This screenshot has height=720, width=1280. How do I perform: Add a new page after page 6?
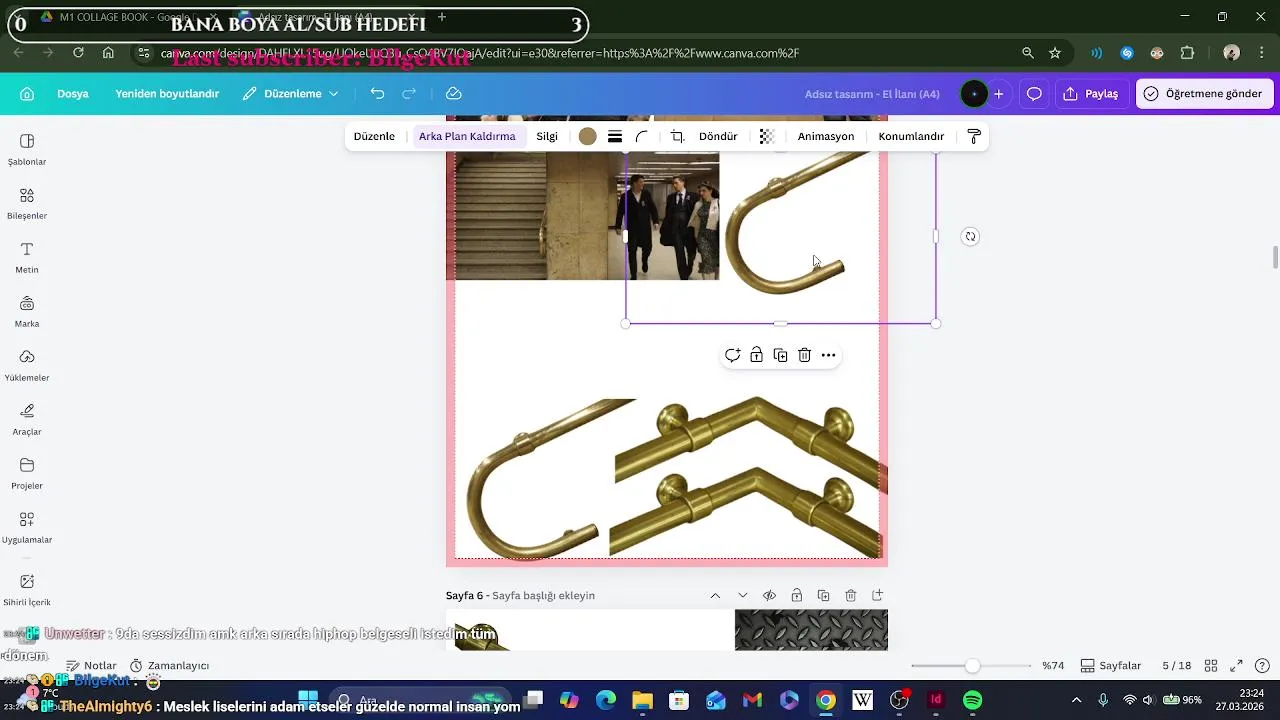(877, 595)
